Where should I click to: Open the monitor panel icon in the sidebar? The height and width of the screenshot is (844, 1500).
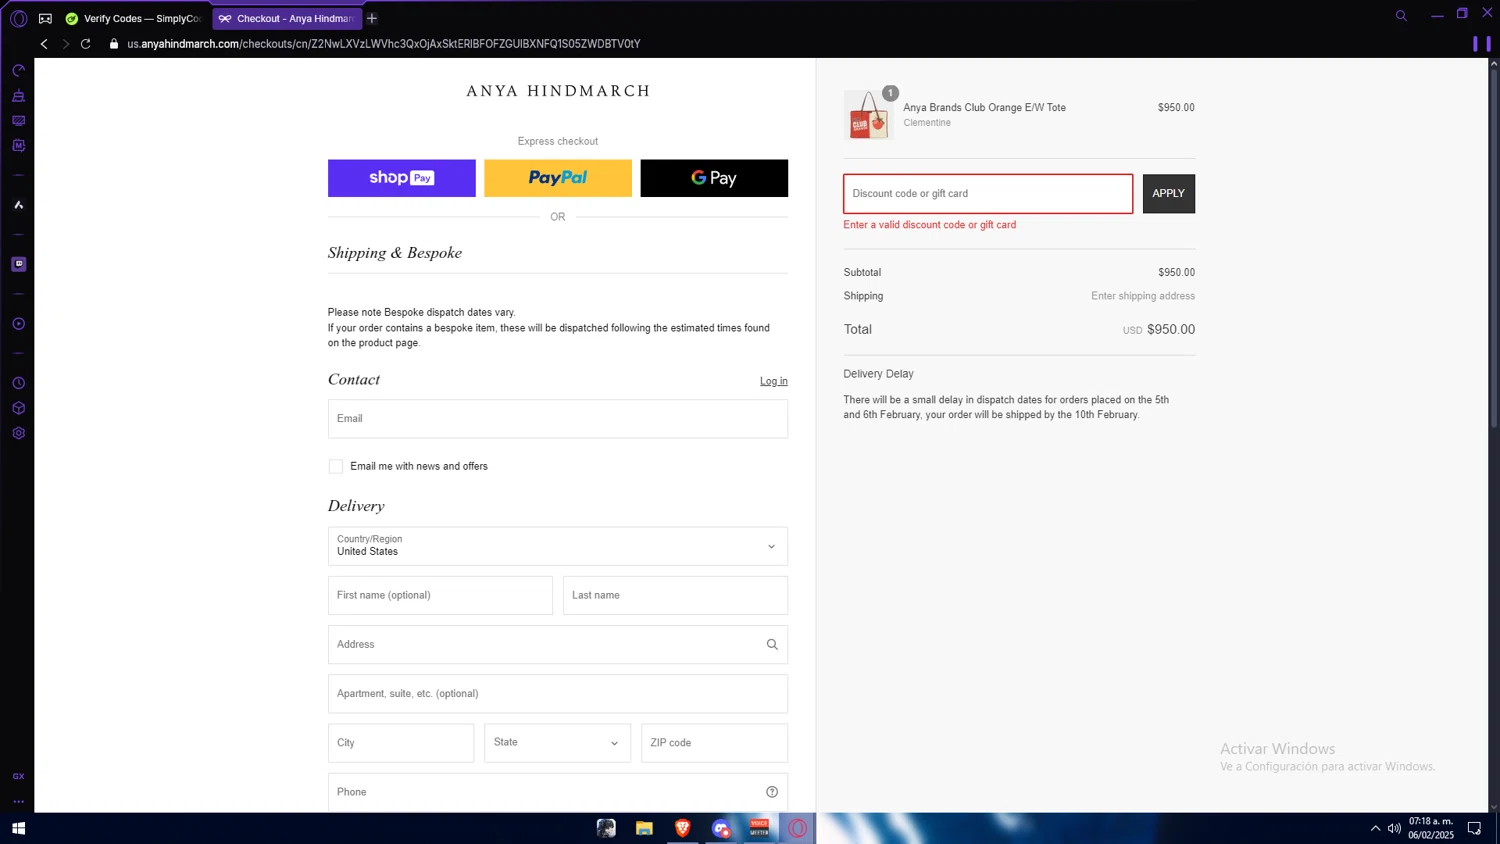18,121
